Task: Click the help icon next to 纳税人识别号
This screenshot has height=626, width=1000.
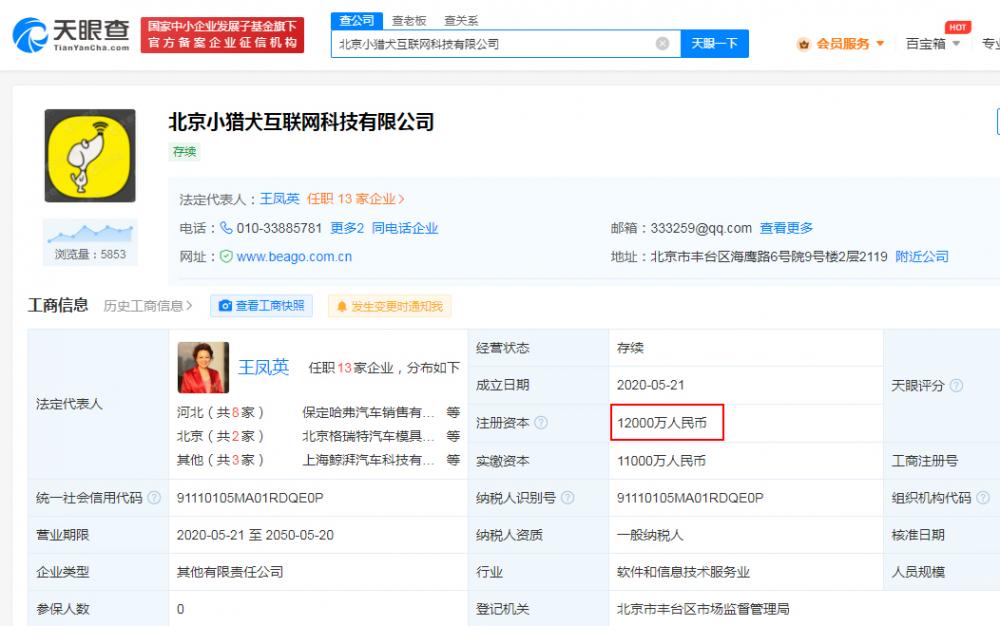Action: click(568, 498)
